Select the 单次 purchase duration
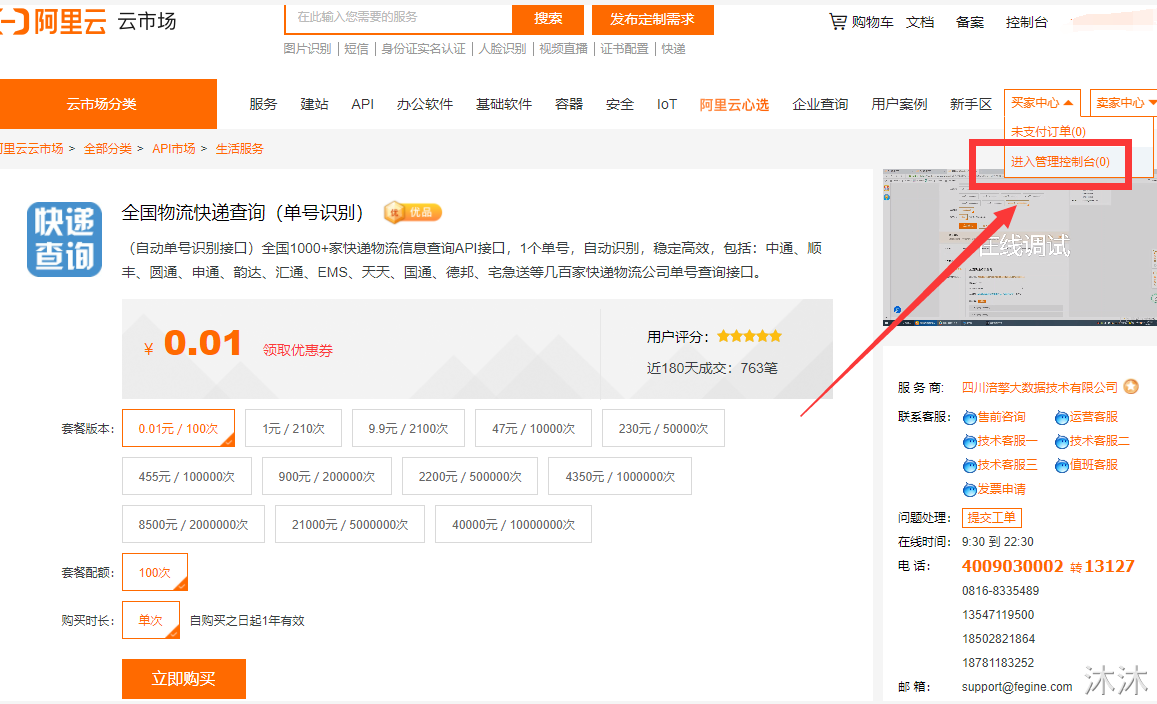Image resolution: width=1157 pixels, height=704 pixels. click(151, 620)
